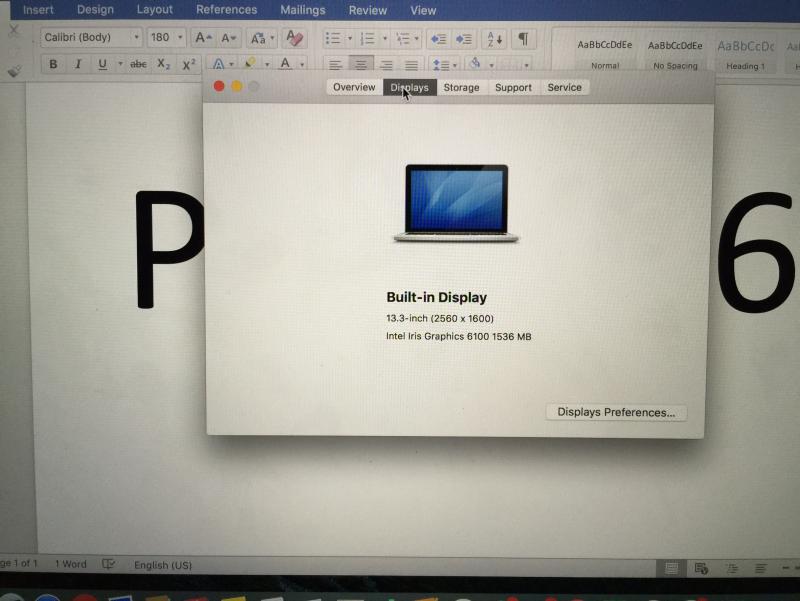Apply a multilevel list
The image size is (800, 601).
403,39
